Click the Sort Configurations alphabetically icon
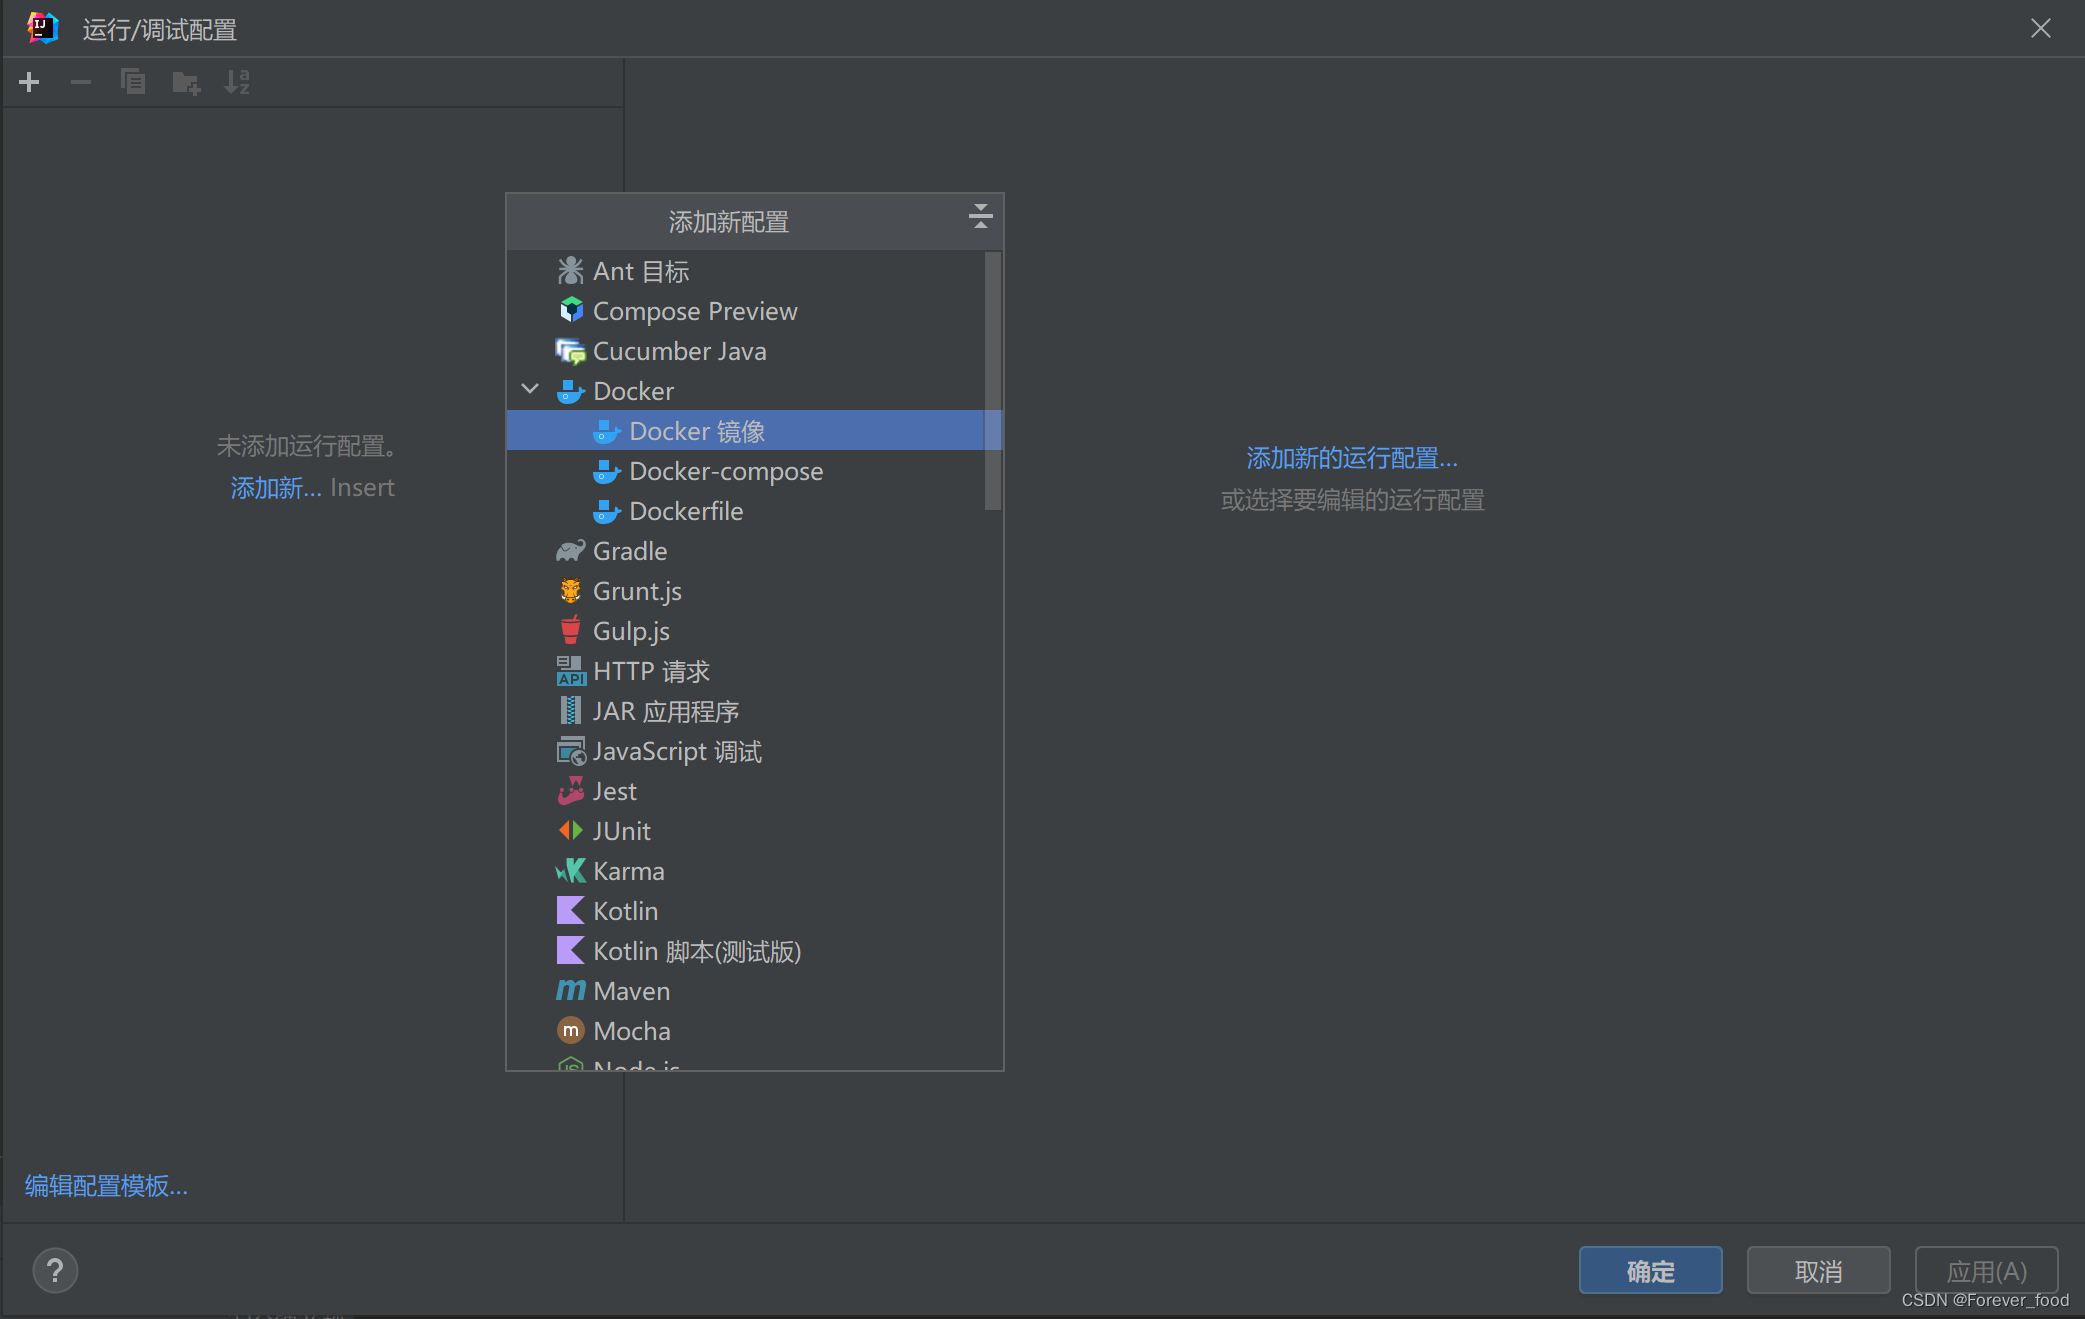 click(x=237, y=82)
